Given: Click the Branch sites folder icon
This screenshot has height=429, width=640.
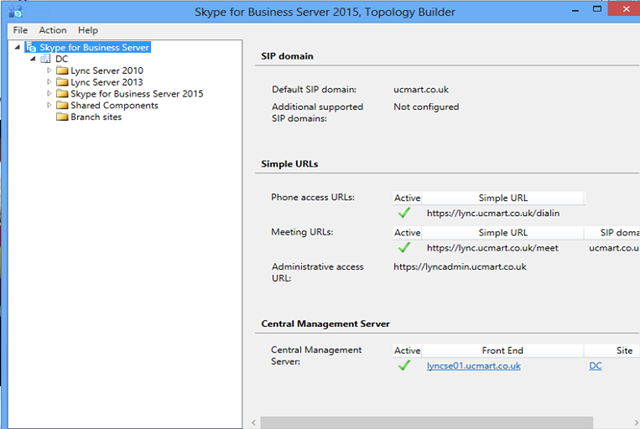Looking at the screenshot, I should pyautogui.click(x=62, y=117).
